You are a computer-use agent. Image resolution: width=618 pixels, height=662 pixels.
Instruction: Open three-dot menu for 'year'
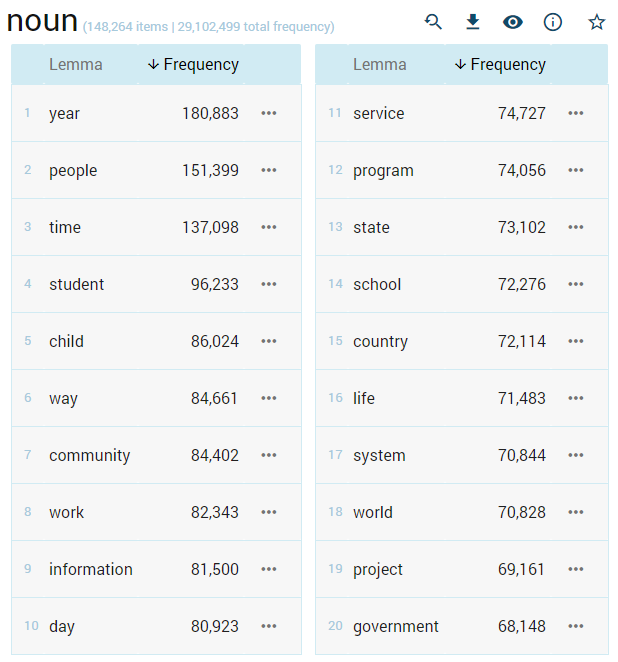[269, 114]
